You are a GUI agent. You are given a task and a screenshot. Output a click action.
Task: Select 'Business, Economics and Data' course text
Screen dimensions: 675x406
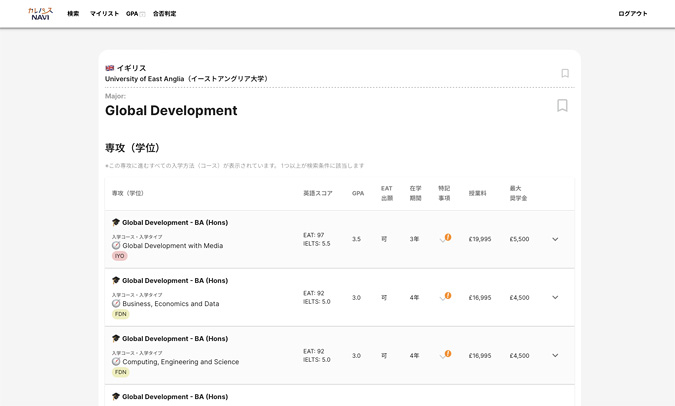pyautogui.click(x=171, y=304)
